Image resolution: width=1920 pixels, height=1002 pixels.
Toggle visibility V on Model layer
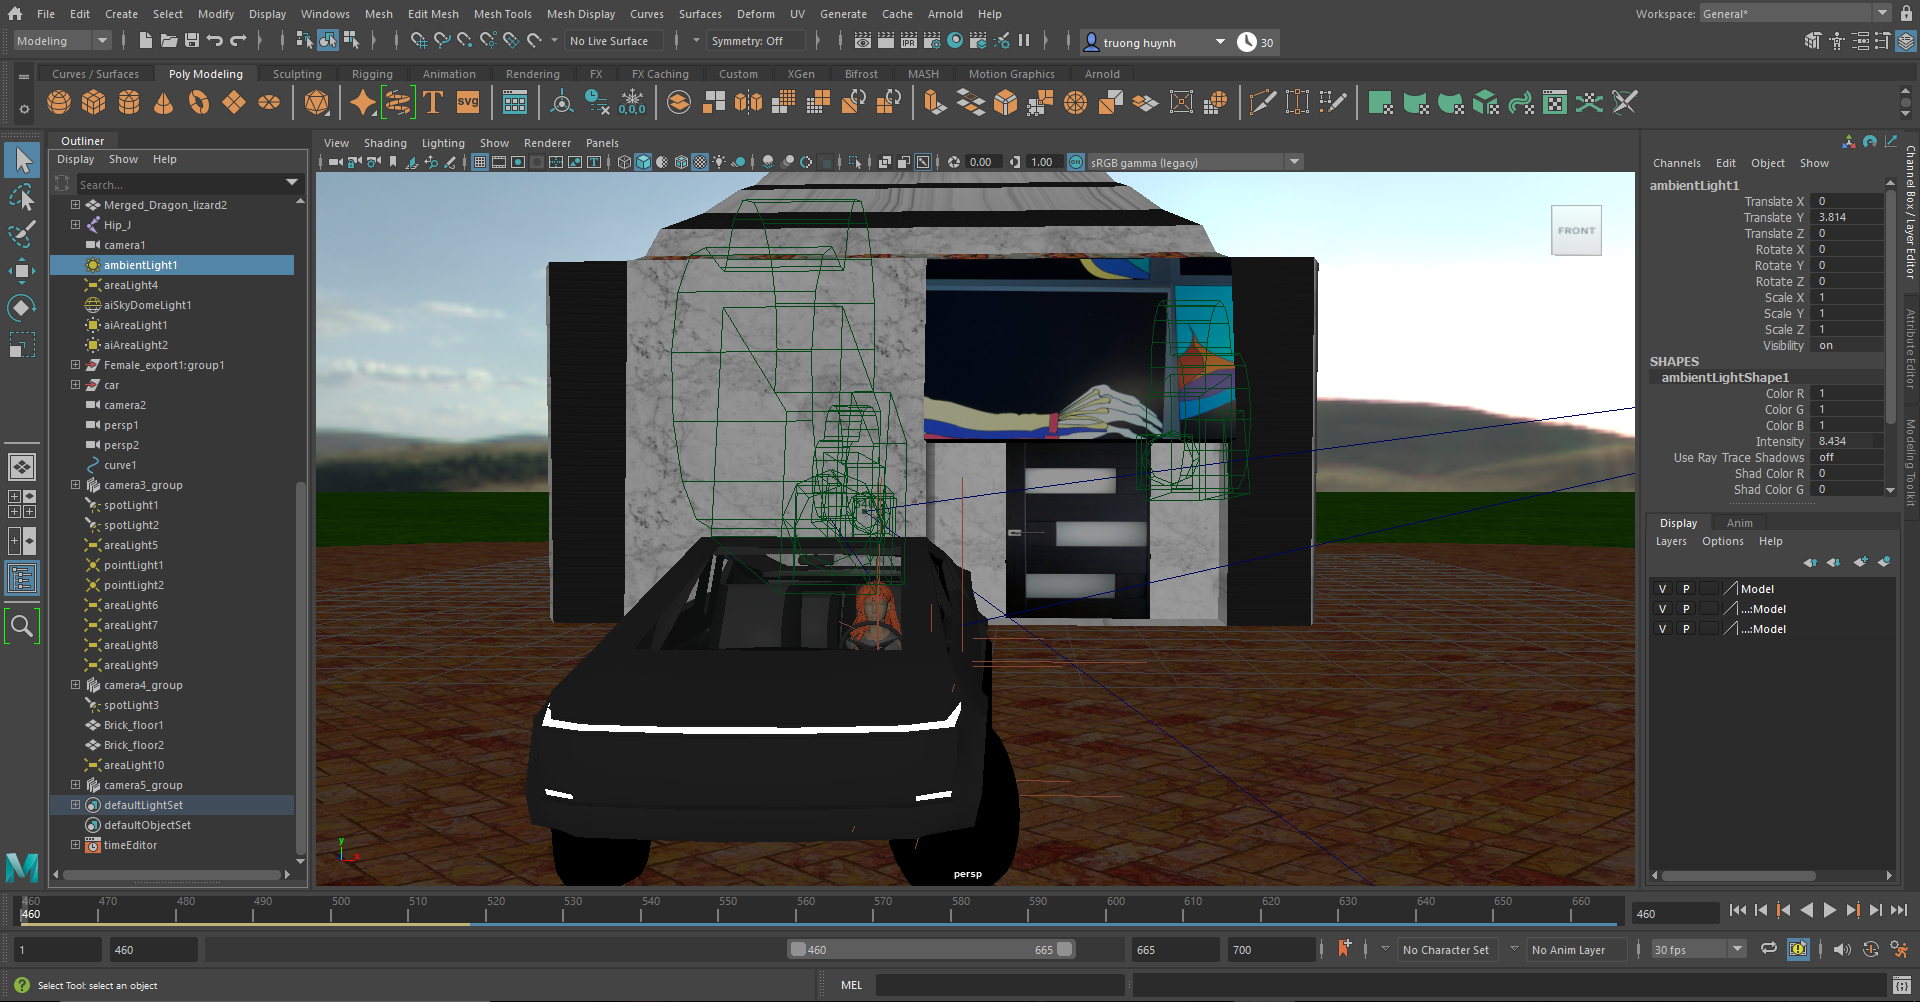(1662, 589)
